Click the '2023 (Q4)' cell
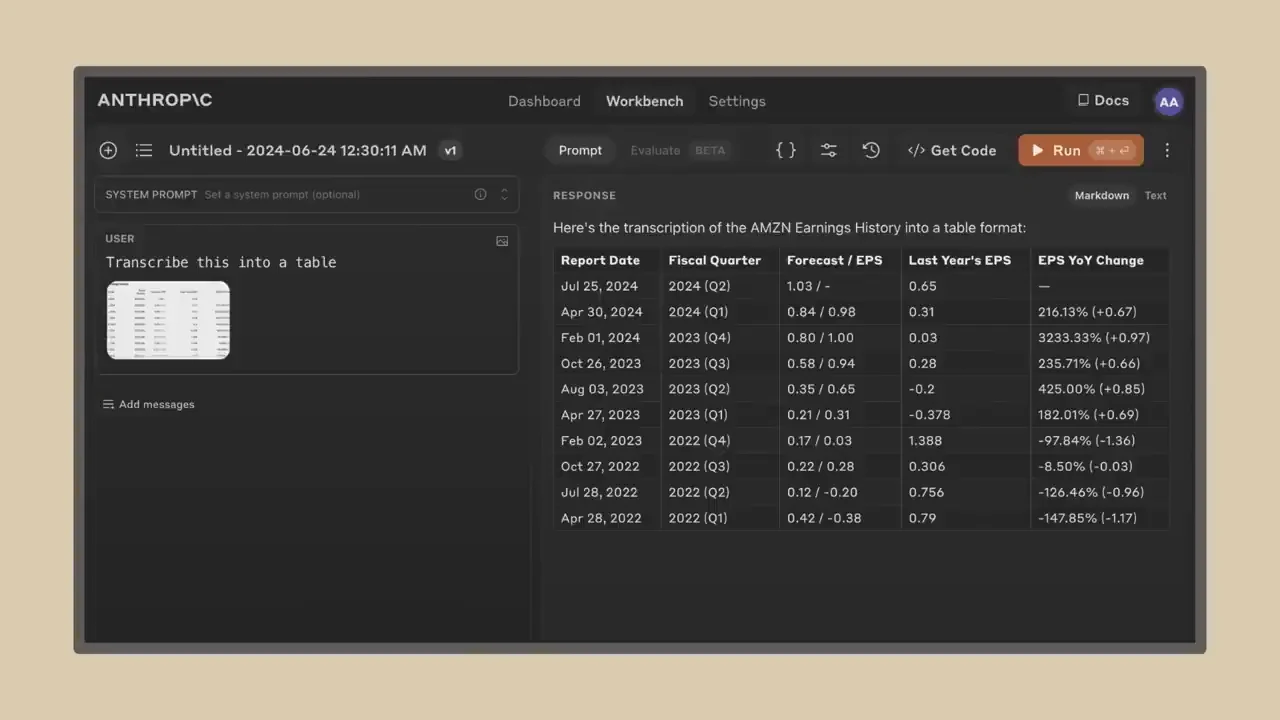The height and width of the screenshot is (720, 1280). 699,338
